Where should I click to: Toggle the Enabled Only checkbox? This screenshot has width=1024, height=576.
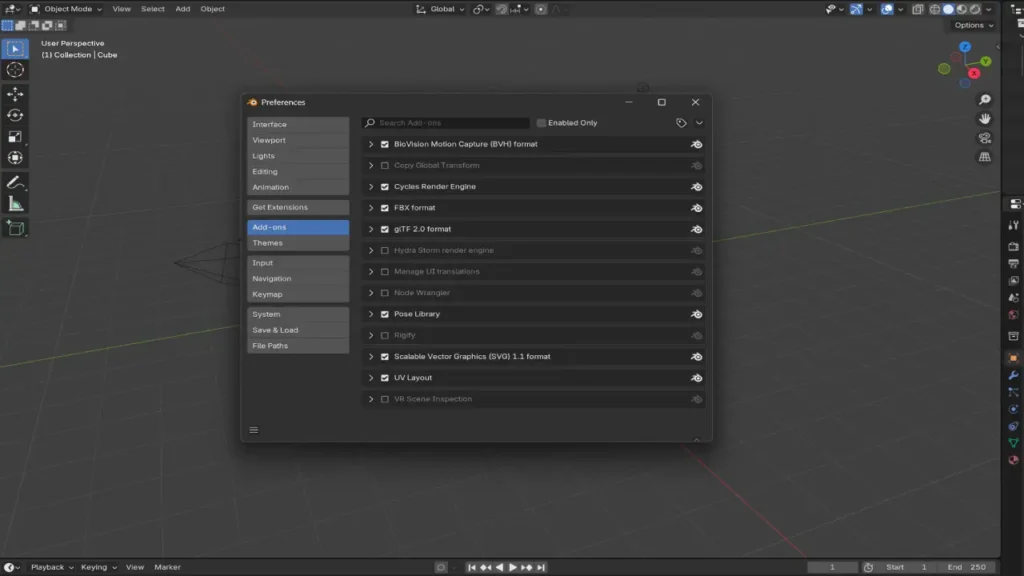point(541,123)
